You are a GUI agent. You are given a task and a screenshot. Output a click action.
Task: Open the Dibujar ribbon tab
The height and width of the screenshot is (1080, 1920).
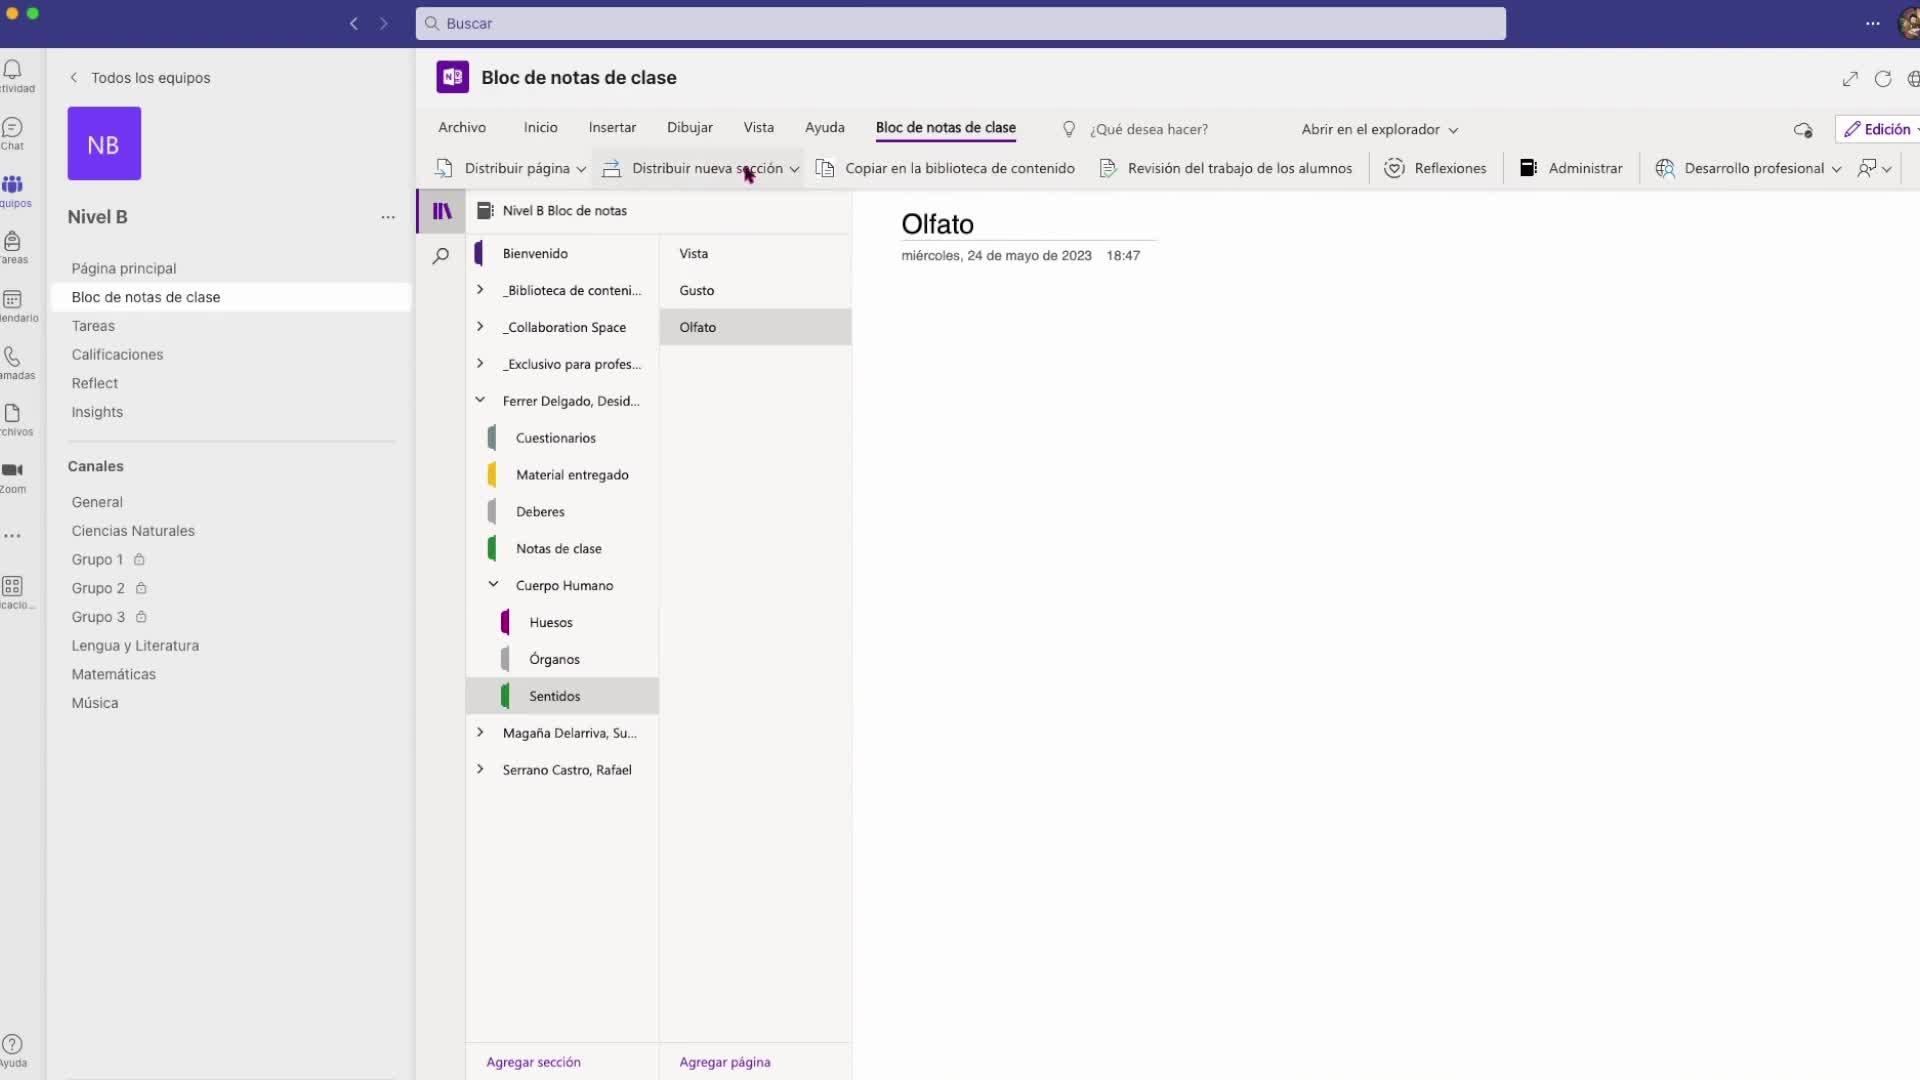[689, 127]
